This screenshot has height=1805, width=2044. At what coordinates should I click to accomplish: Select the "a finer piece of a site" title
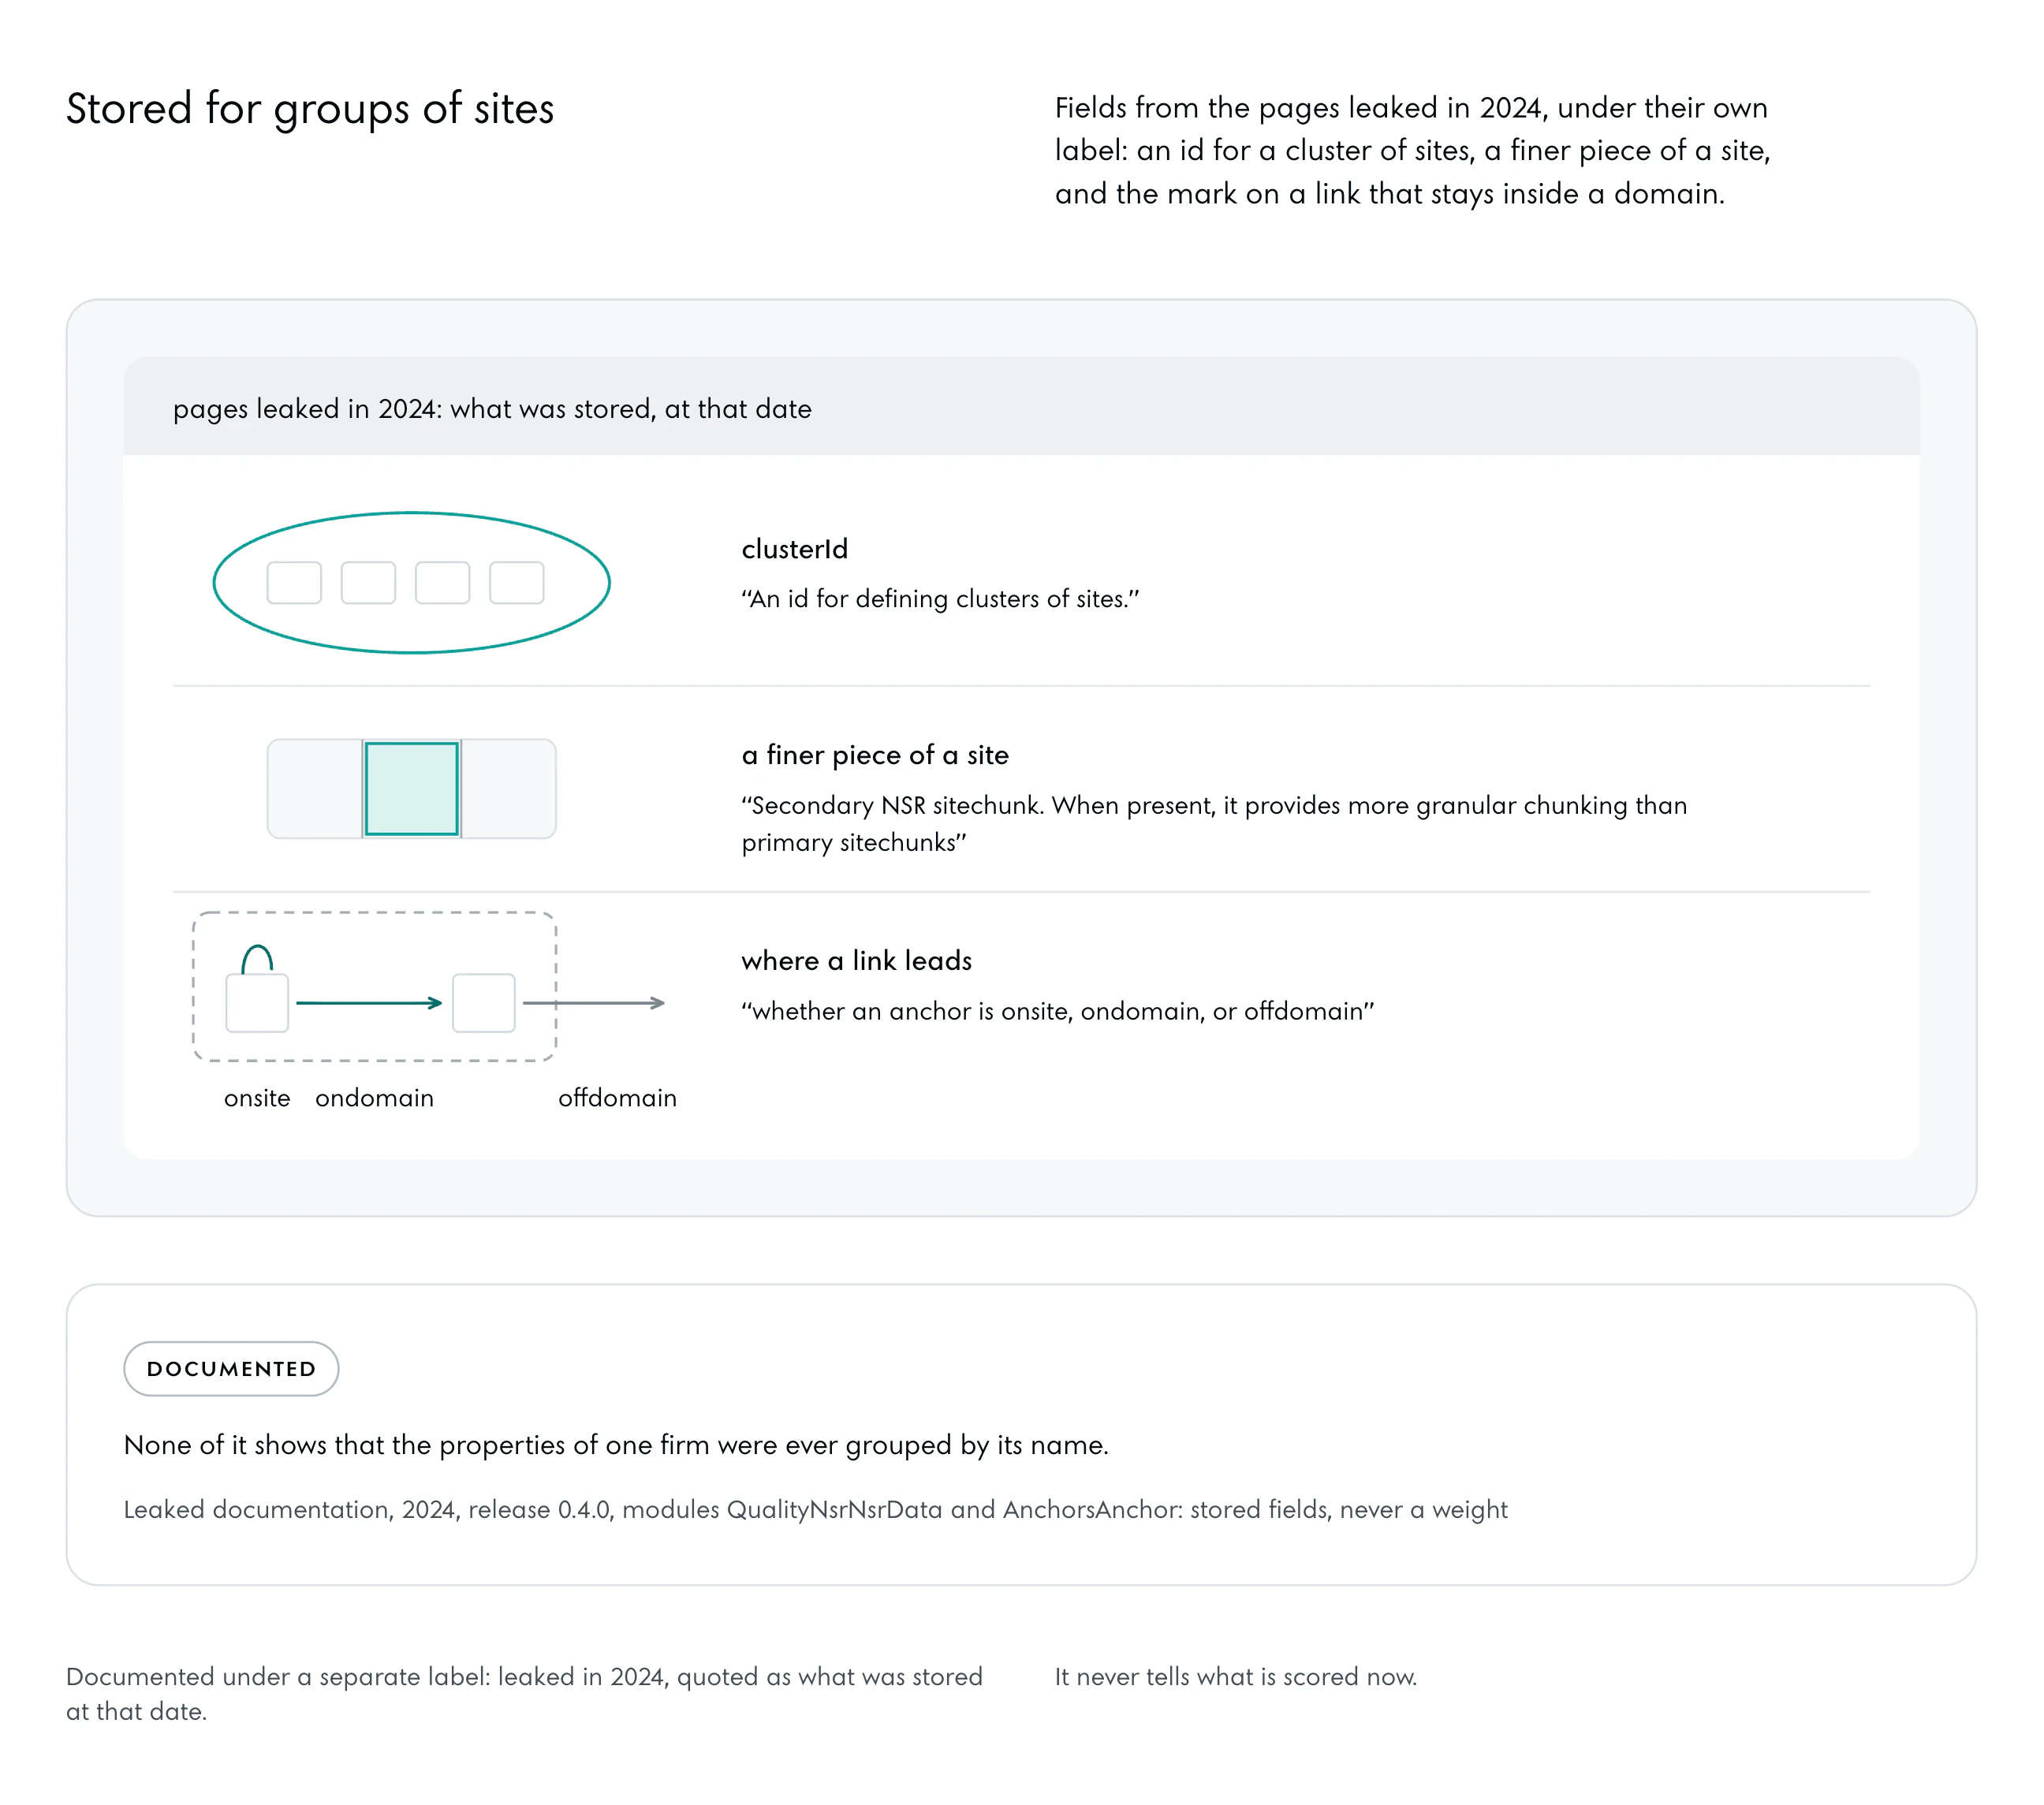[875, 755]
